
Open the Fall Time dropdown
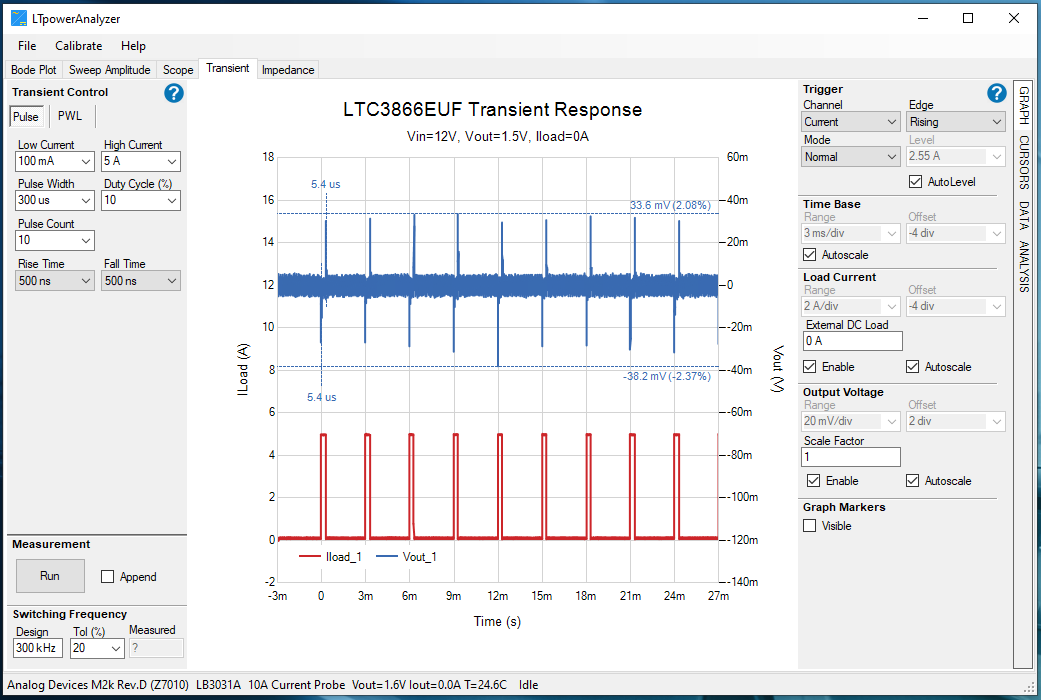(x=140, y=280)
